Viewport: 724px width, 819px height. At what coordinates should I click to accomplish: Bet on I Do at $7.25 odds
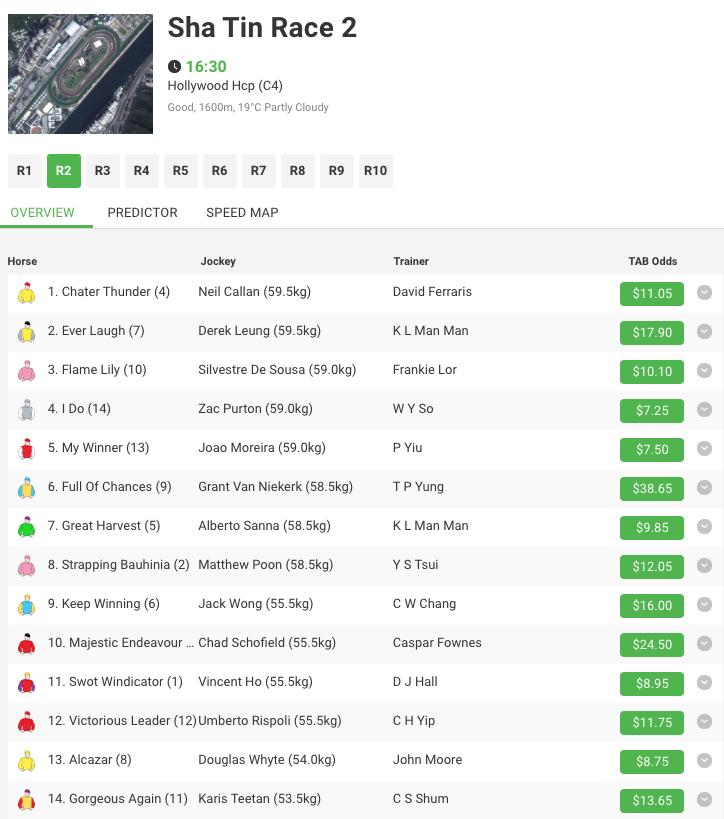pyautogui.click(x=652, y=411)
